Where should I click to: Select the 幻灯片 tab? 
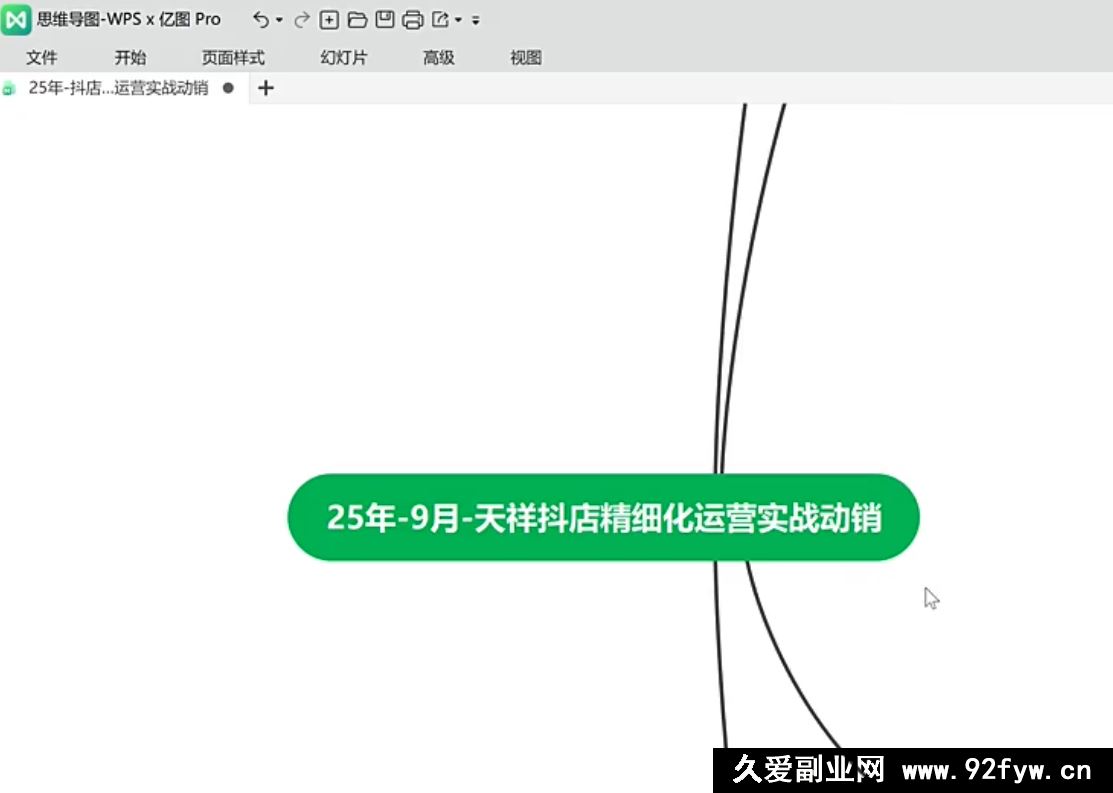click(x=343, y=58)
